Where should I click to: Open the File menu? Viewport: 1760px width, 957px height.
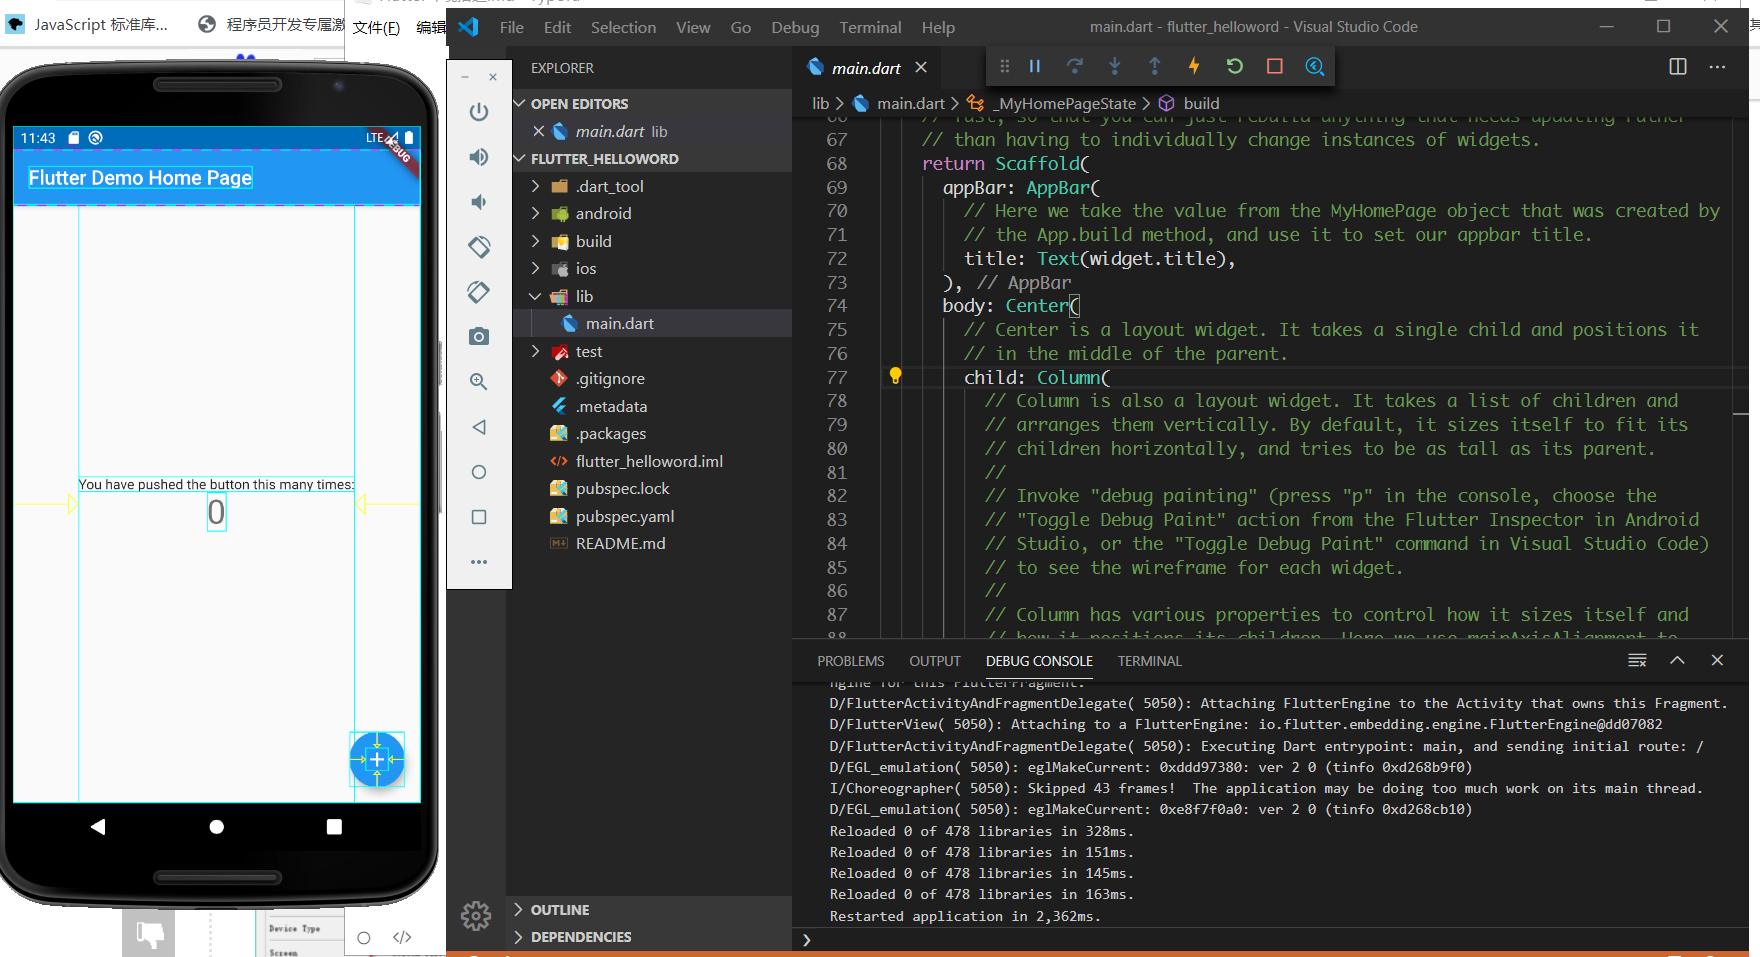512,27
